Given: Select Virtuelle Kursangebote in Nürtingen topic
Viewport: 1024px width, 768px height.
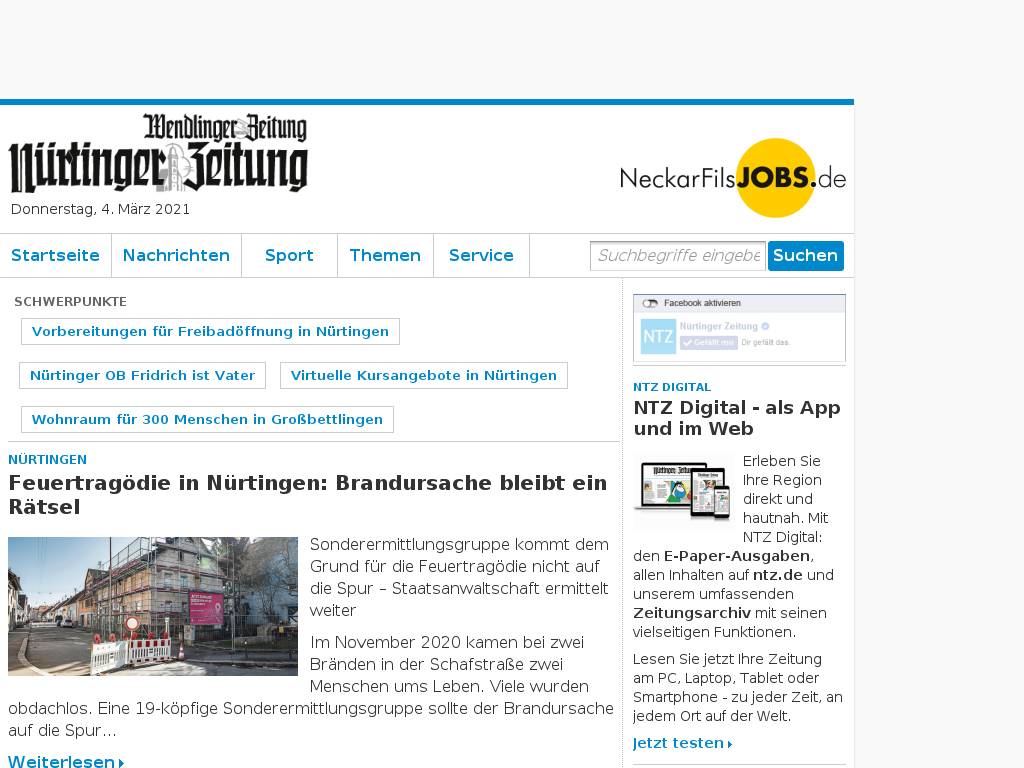Looking at the screenshot, I should click(x=423, y=375).
